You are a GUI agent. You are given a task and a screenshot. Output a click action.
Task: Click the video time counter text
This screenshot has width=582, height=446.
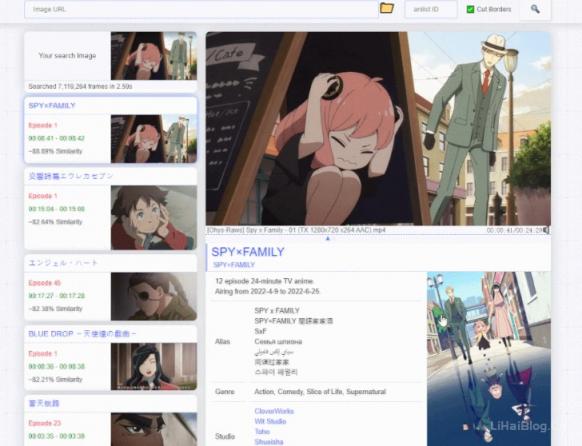point(514,230)
